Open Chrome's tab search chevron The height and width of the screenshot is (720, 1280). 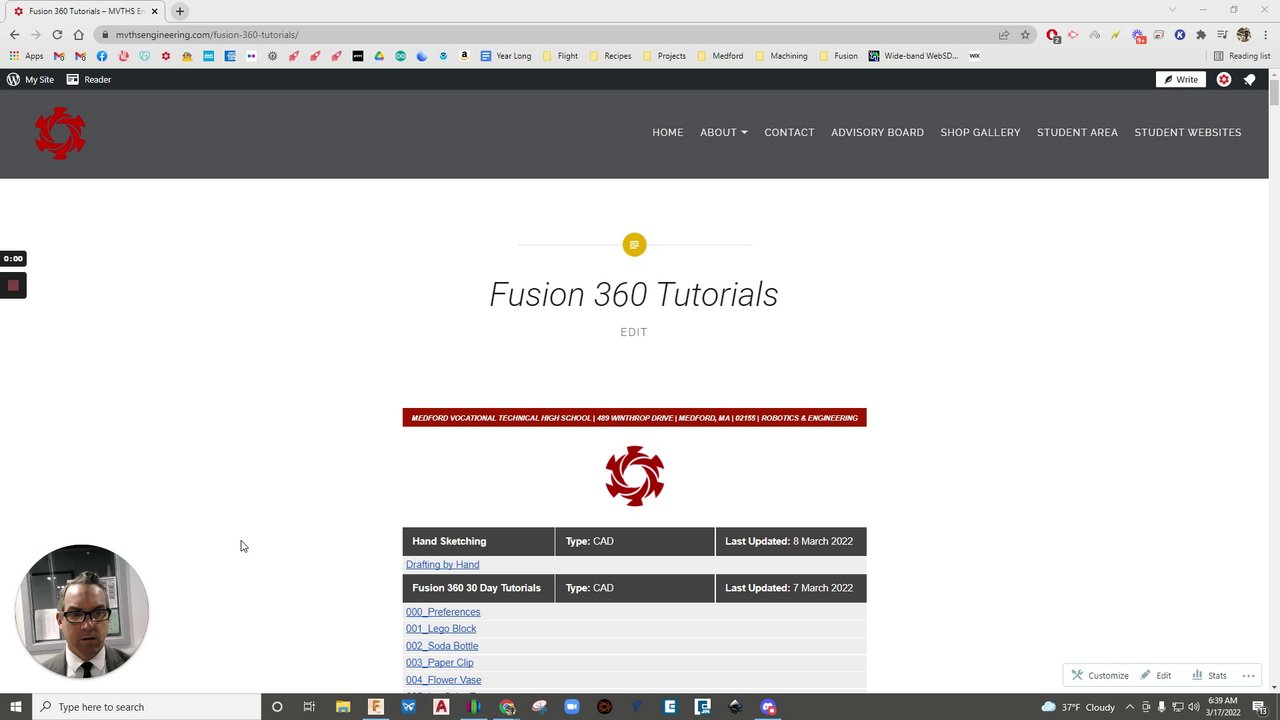click(1172, 10)
